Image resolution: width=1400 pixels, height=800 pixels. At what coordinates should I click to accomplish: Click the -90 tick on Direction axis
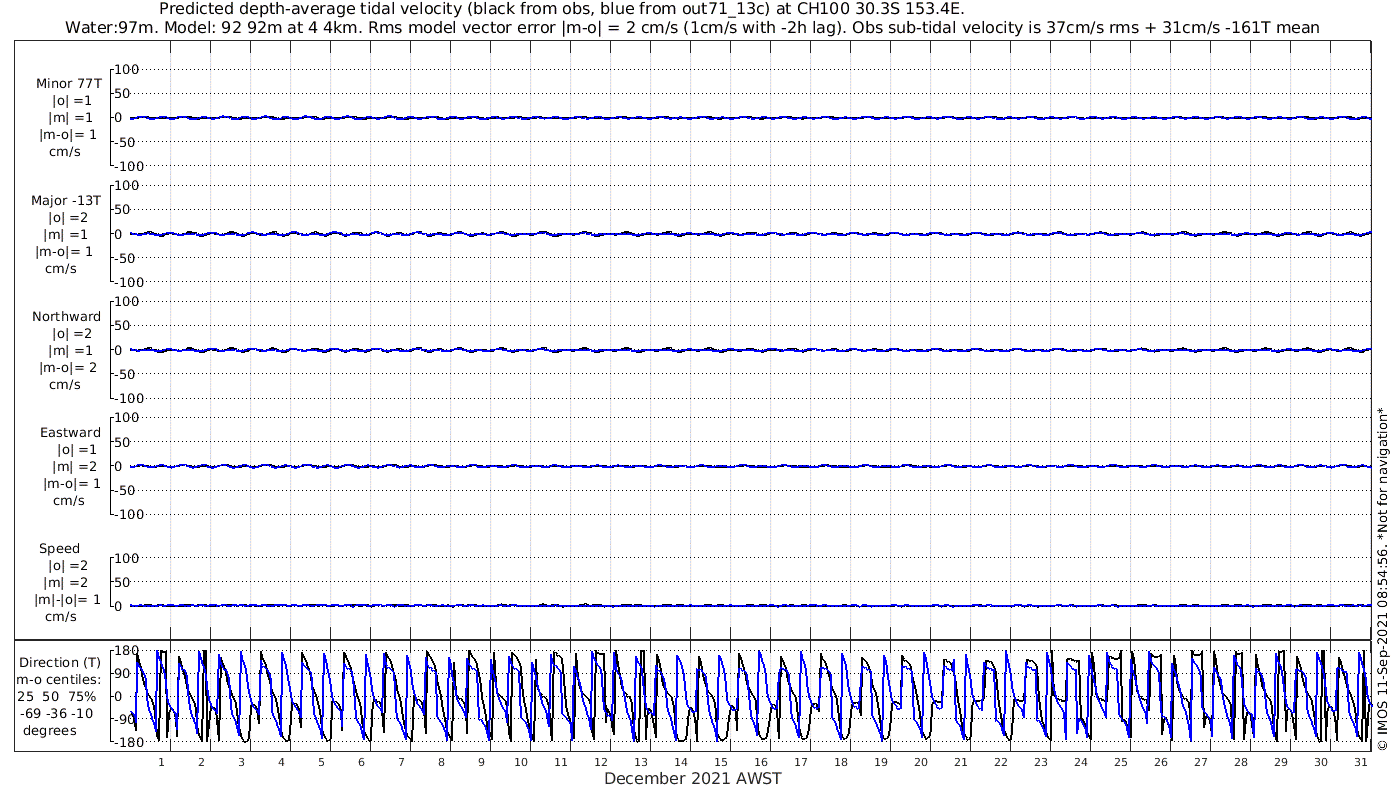click(x=124, y=719)
